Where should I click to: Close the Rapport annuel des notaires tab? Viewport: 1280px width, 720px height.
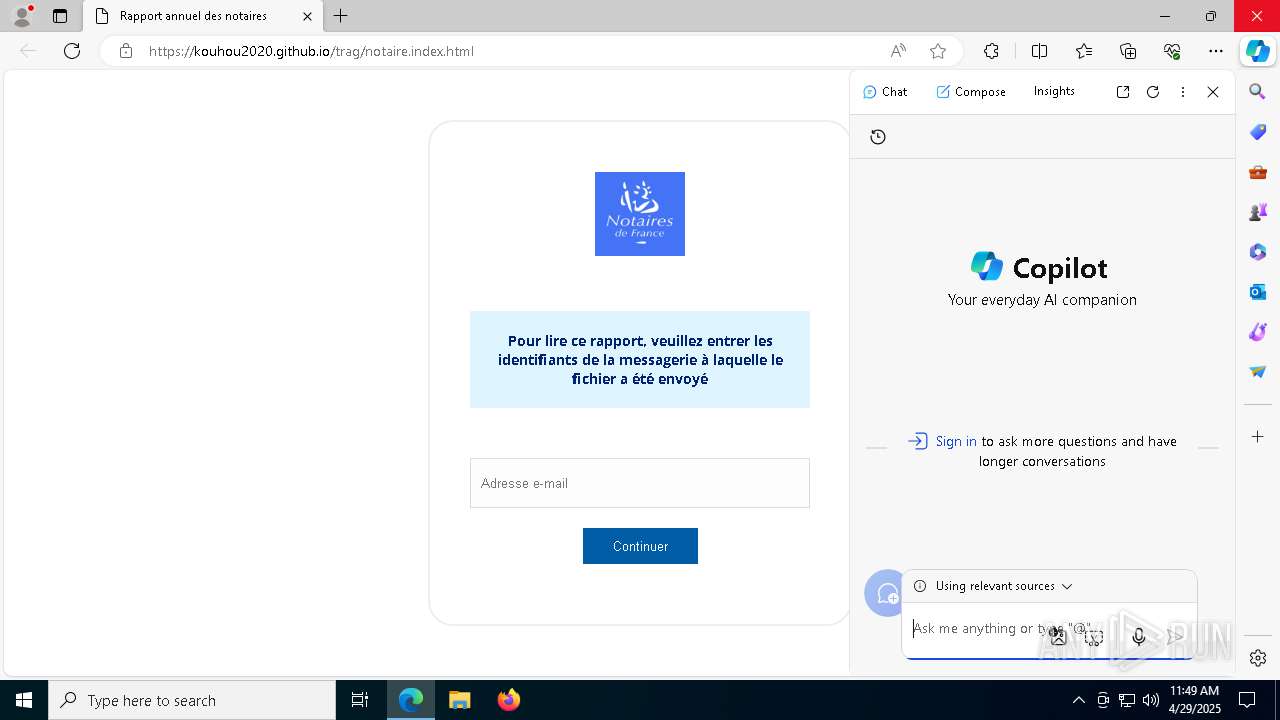307,16
